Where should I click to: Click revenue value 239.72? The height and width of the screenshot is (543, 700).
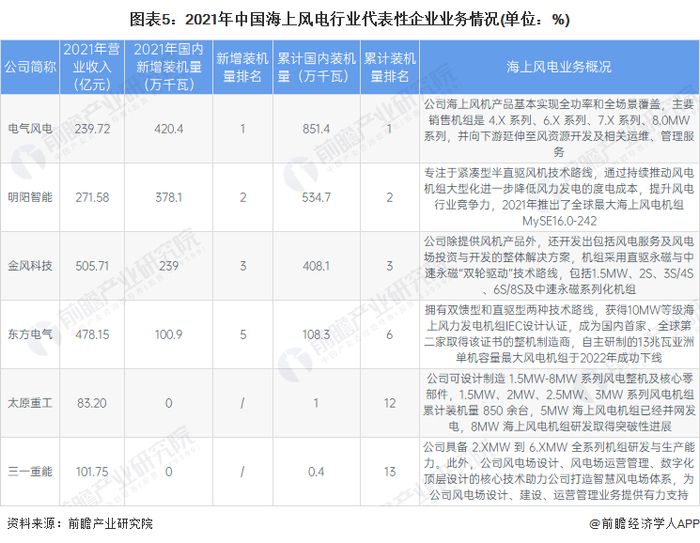(92, 129)
